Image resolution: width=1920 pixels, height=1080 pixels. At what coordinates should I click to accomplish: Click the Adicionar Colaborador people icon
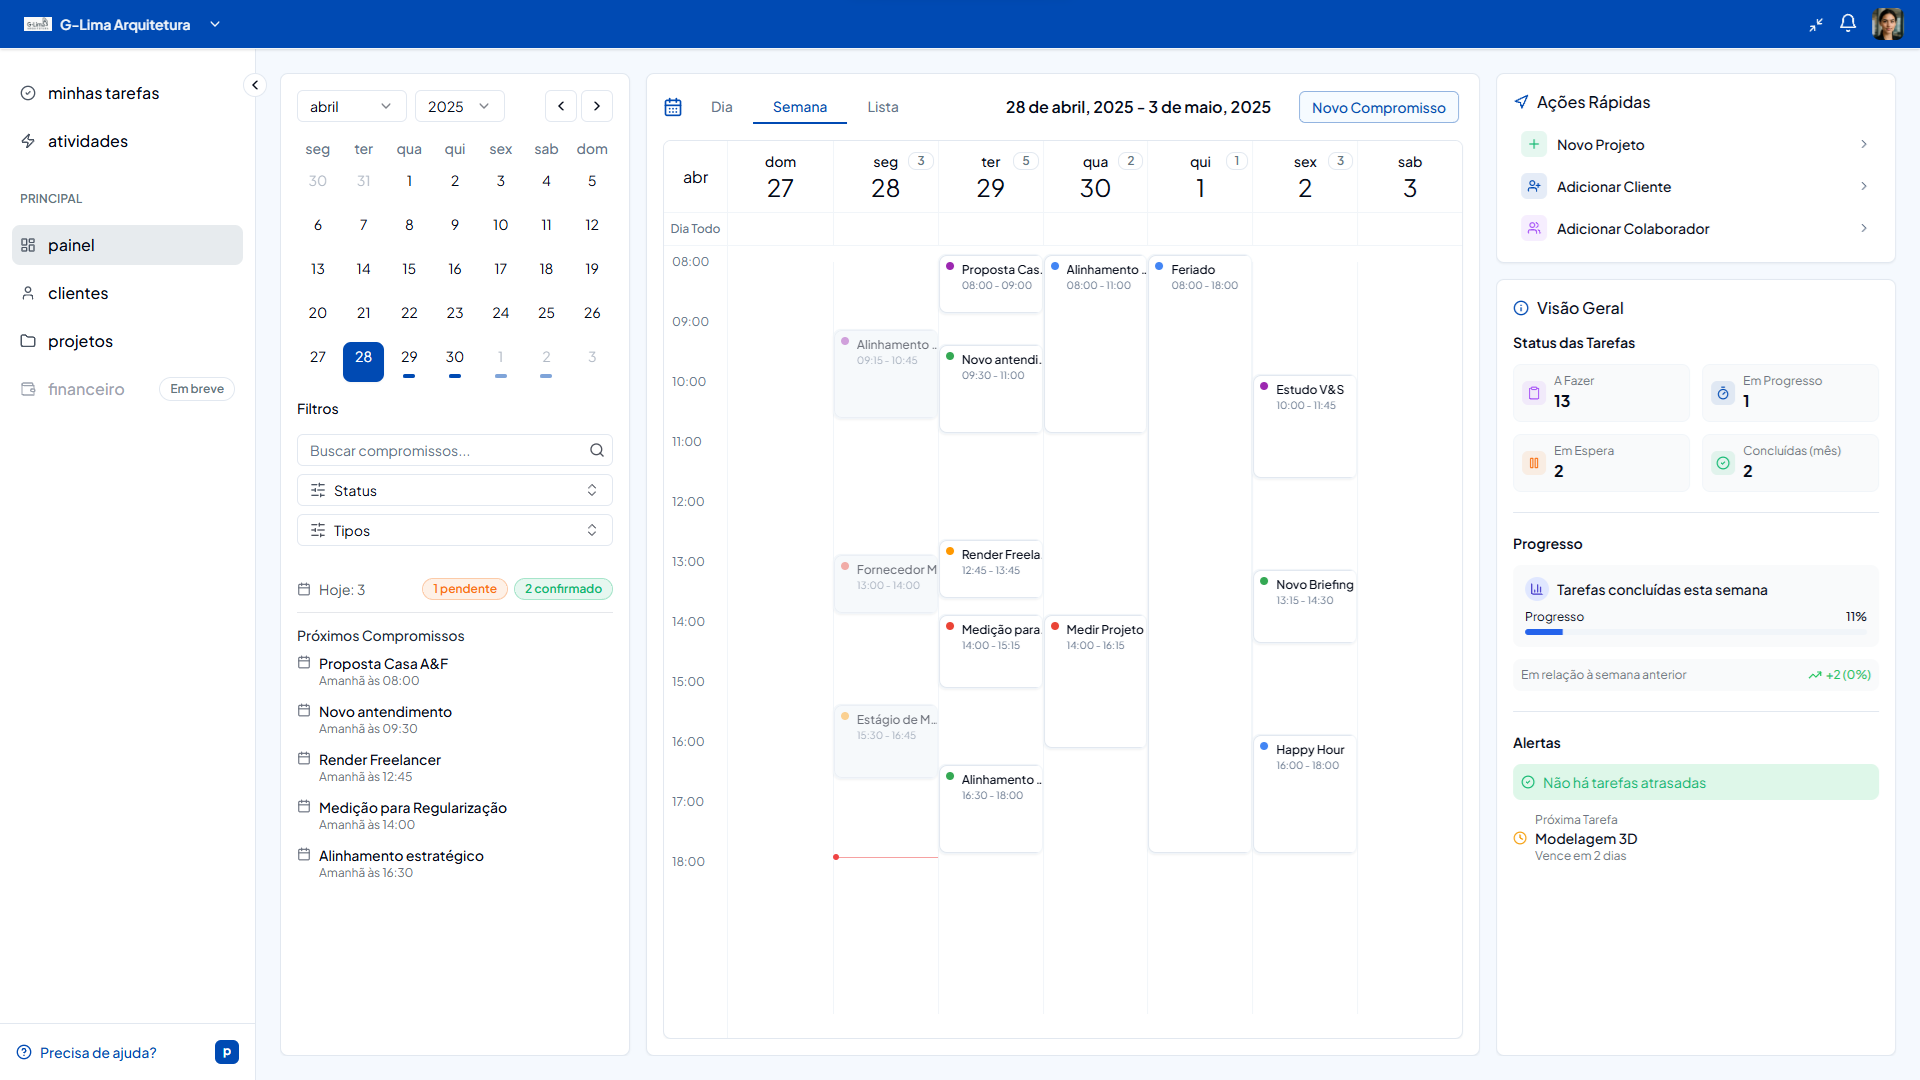(x=1533, y=228)
